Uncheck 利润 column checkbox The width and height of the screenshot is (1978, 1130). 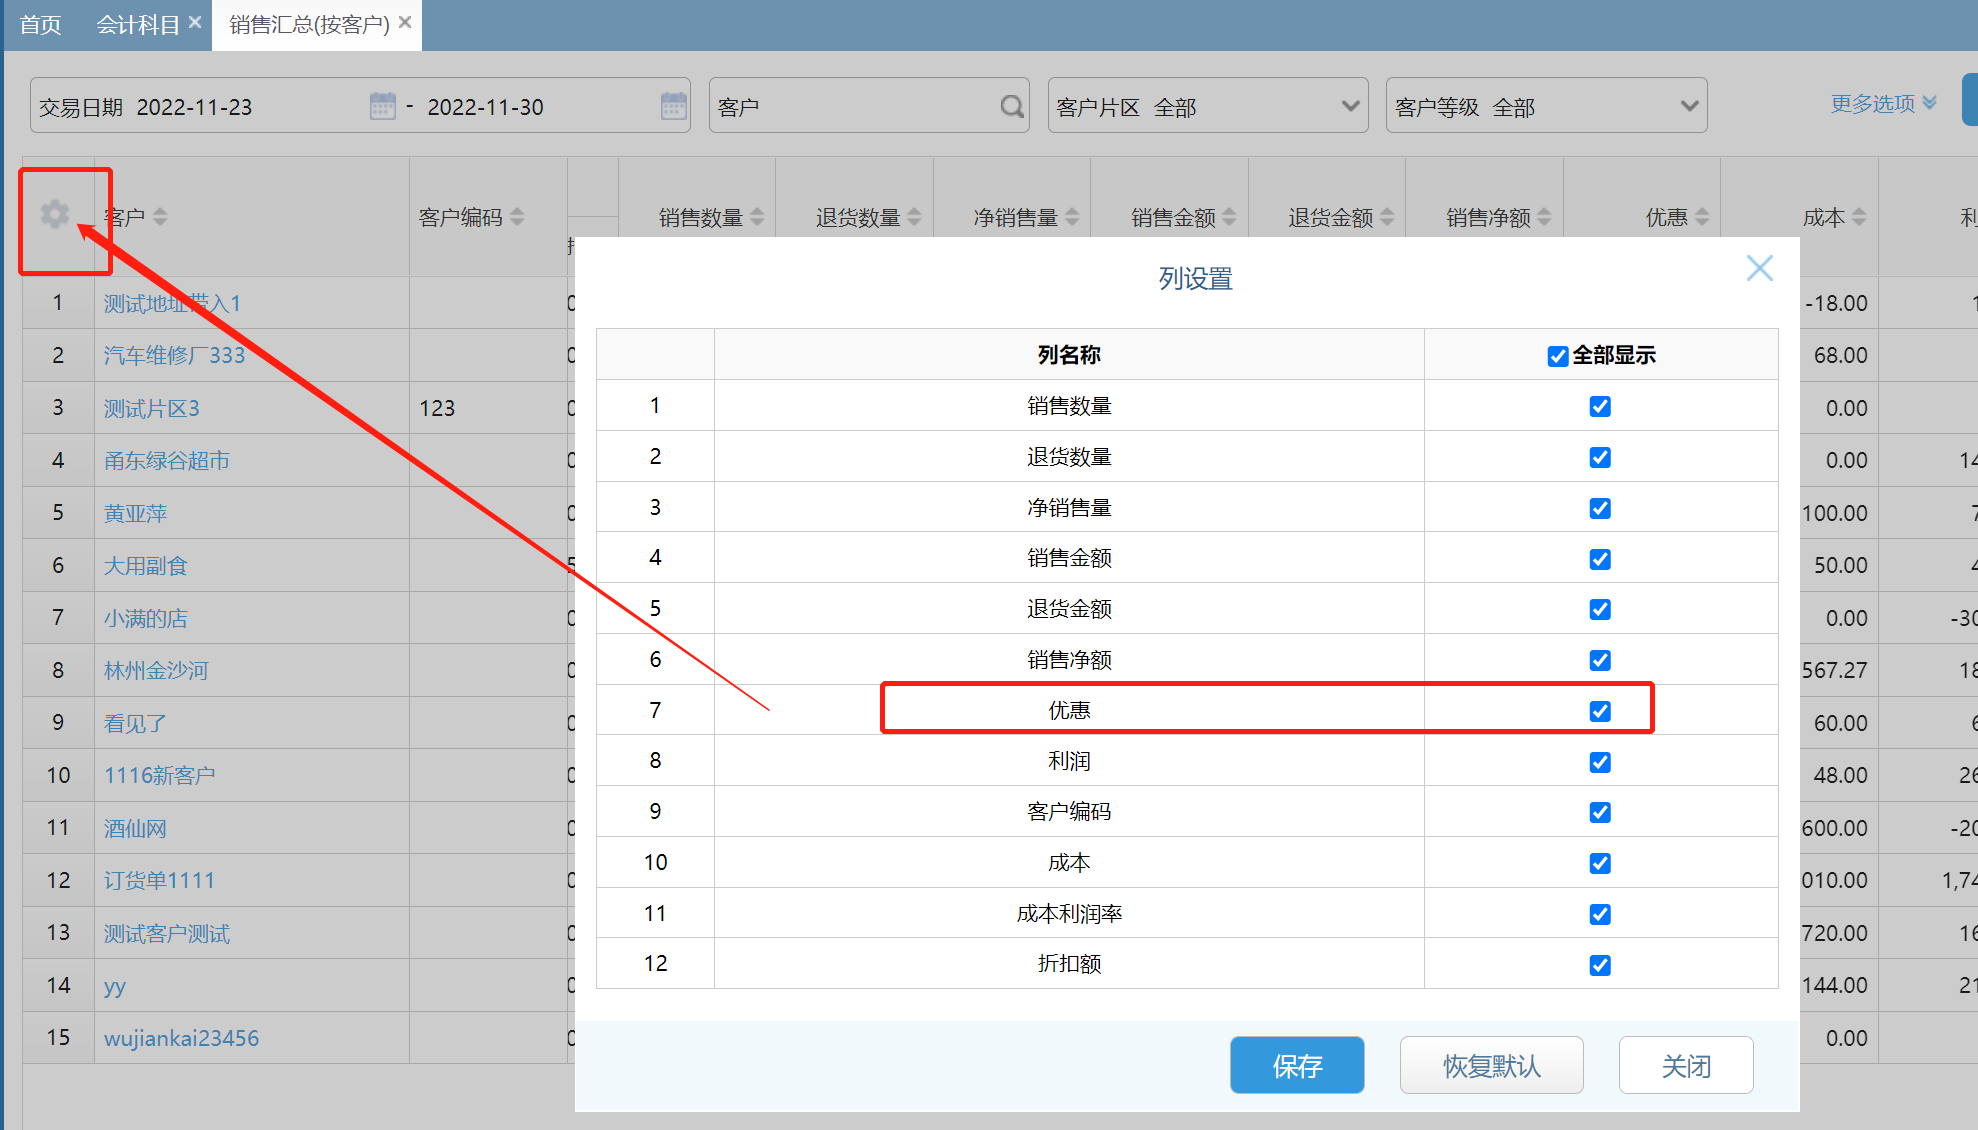coord(1600,762)
